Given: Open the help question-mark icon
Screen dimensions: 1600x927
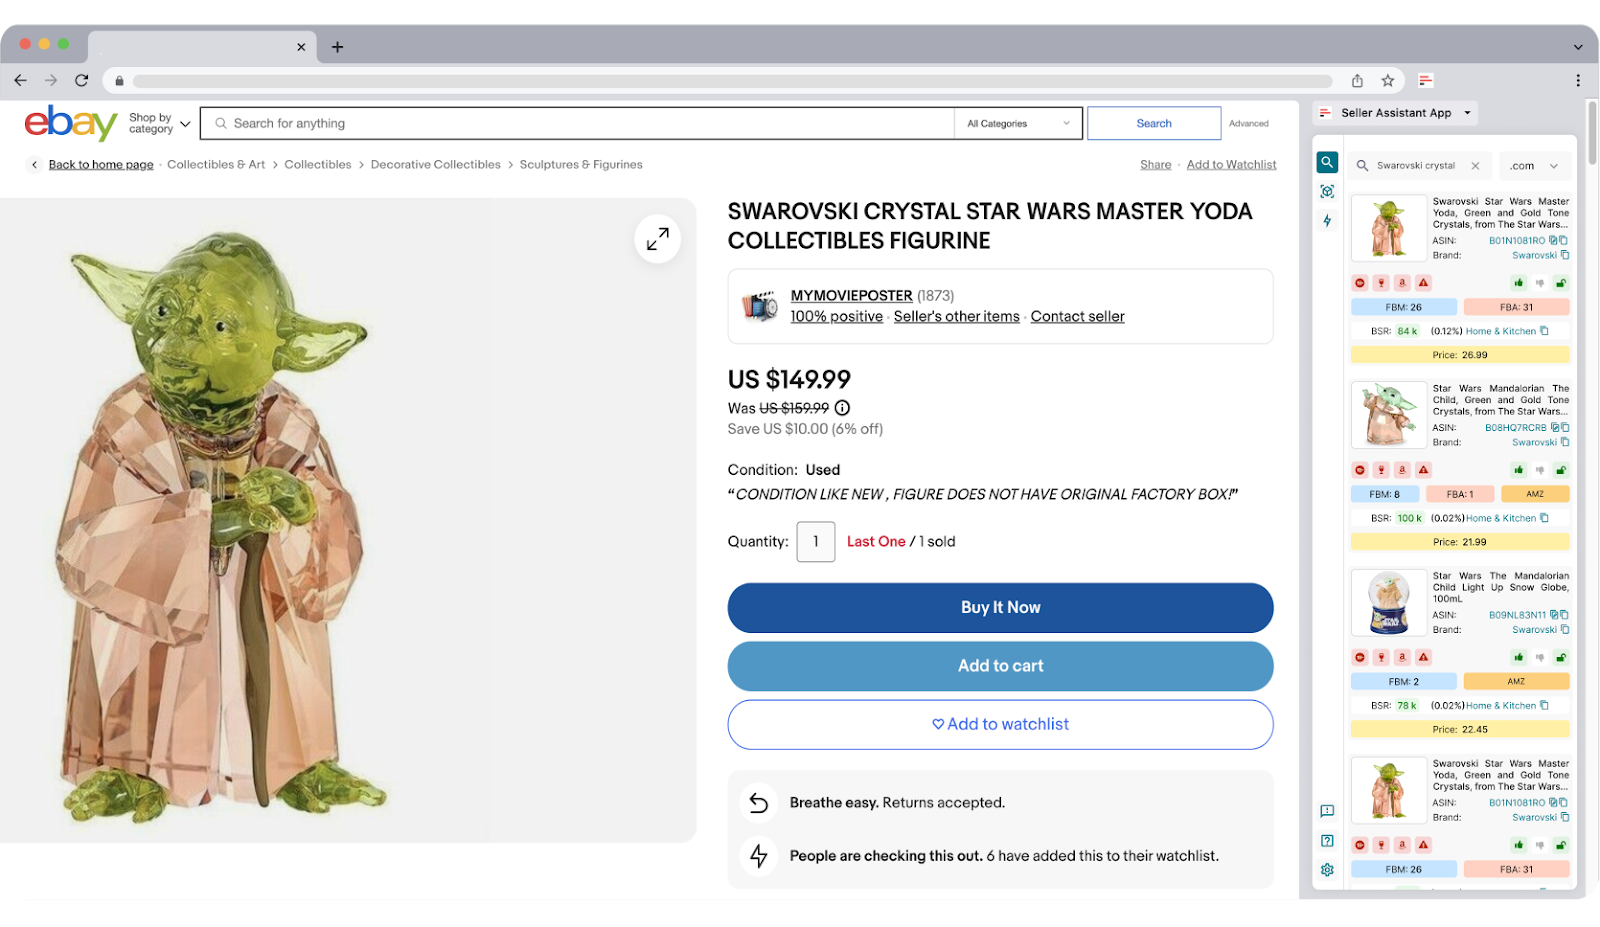Looking at the screenshot, I should coord(1327,840).
